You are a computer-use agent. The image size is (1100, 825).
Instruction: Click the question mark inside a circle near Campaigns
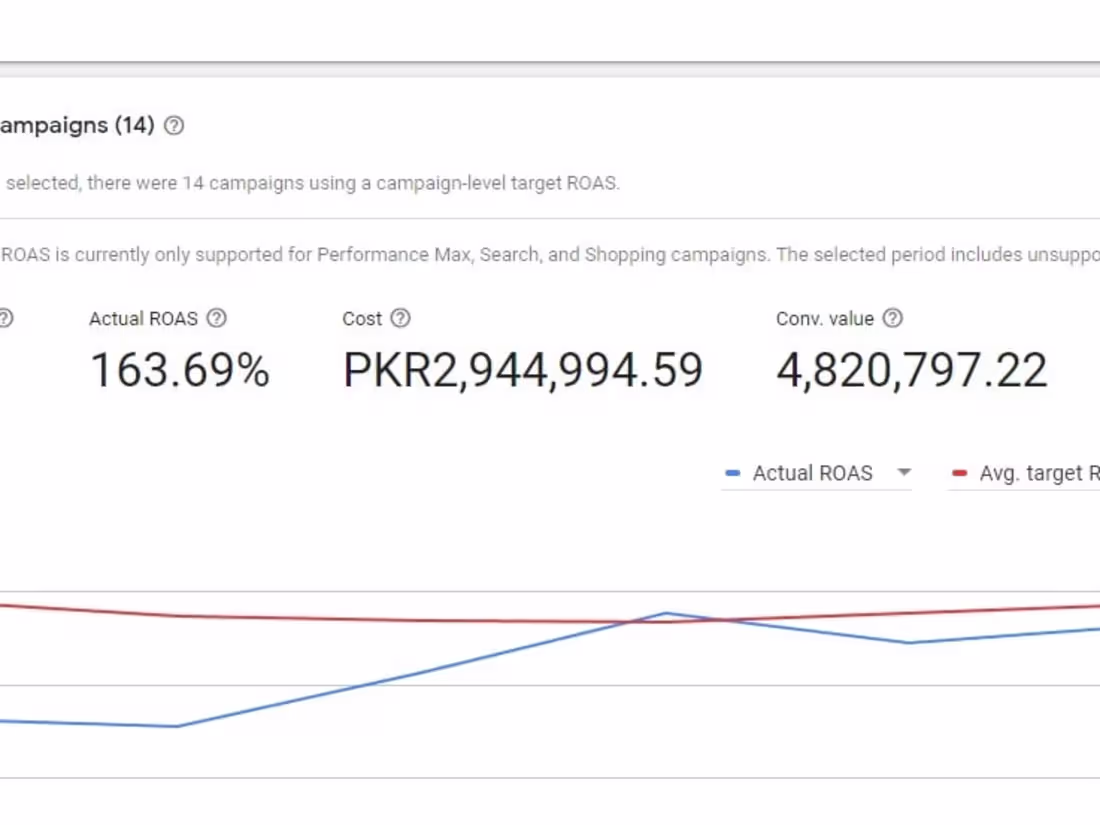[x=173, y=126]
